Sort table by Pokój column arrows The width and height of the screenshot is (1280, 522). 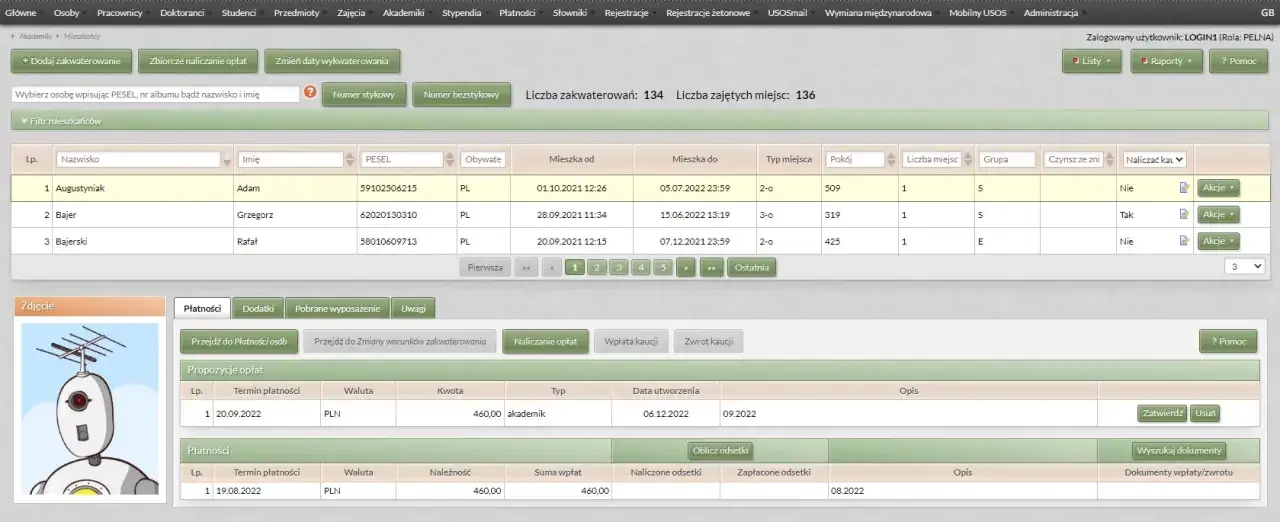pos(892,160)
